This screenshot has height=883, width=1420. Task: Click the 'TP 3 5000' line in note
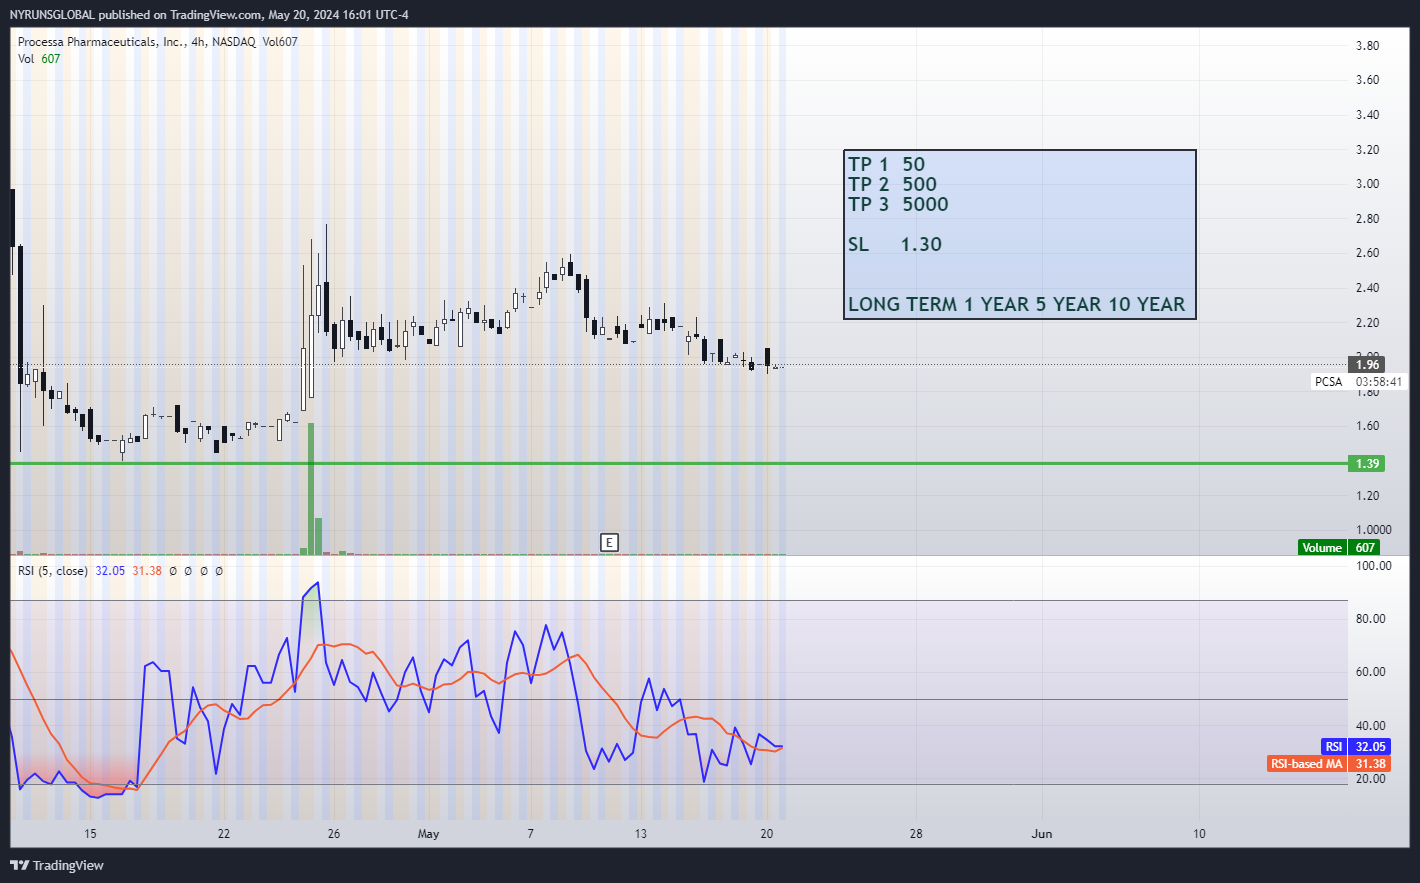(898, 204)
